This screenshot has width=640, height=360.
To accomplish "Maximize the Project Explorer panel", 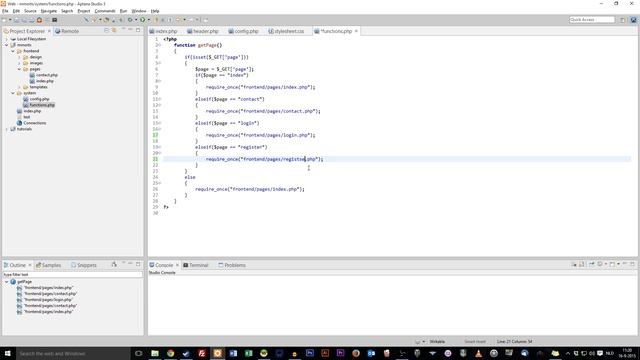I will pos(138,30).
